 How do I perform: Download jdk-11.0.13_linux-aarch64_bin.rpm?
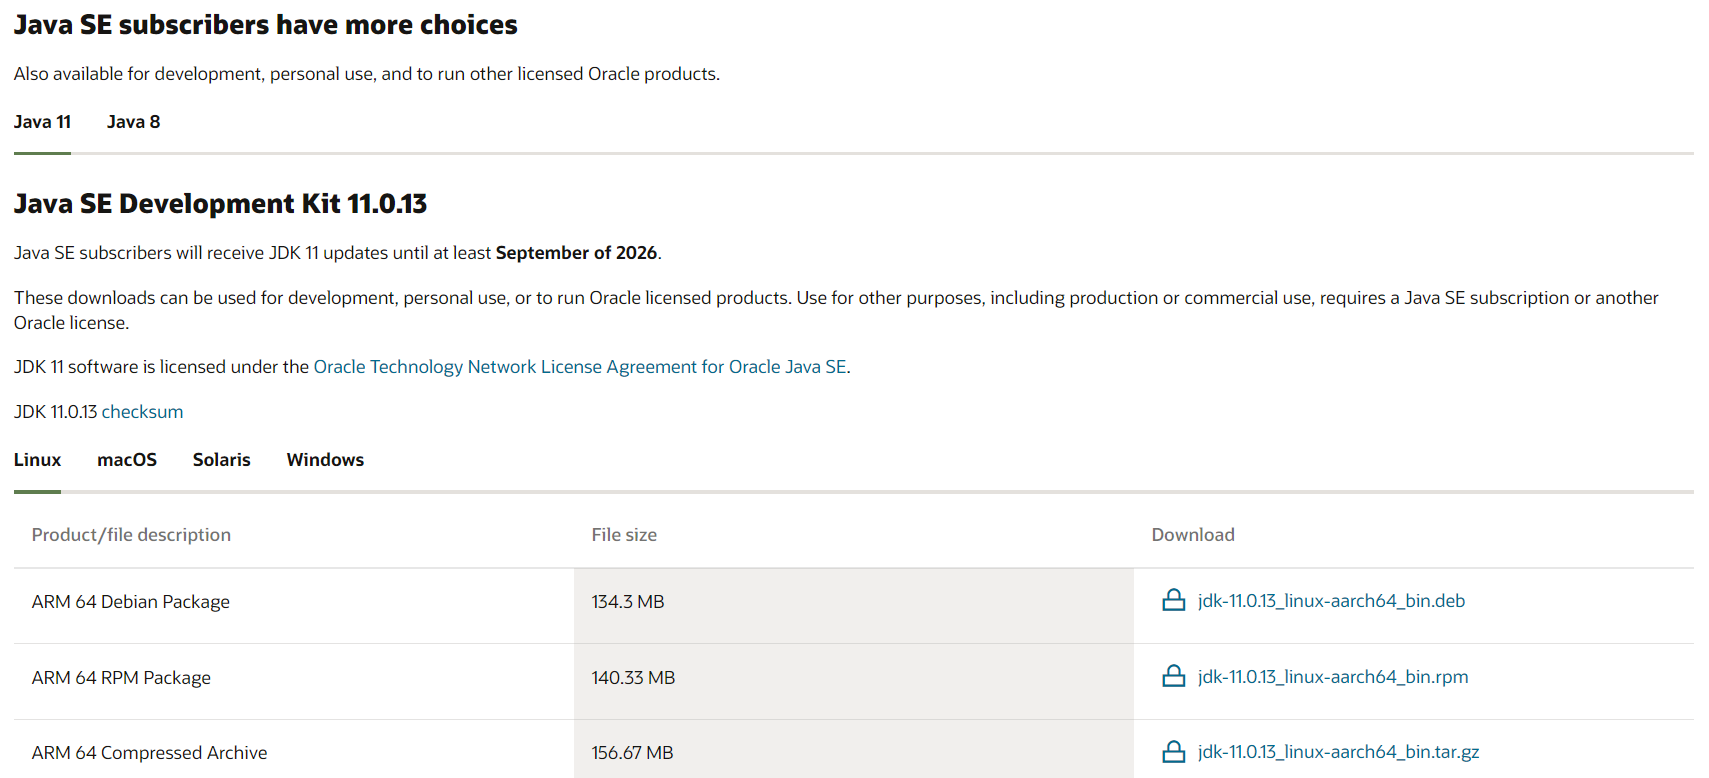[x=1333, y=677]
